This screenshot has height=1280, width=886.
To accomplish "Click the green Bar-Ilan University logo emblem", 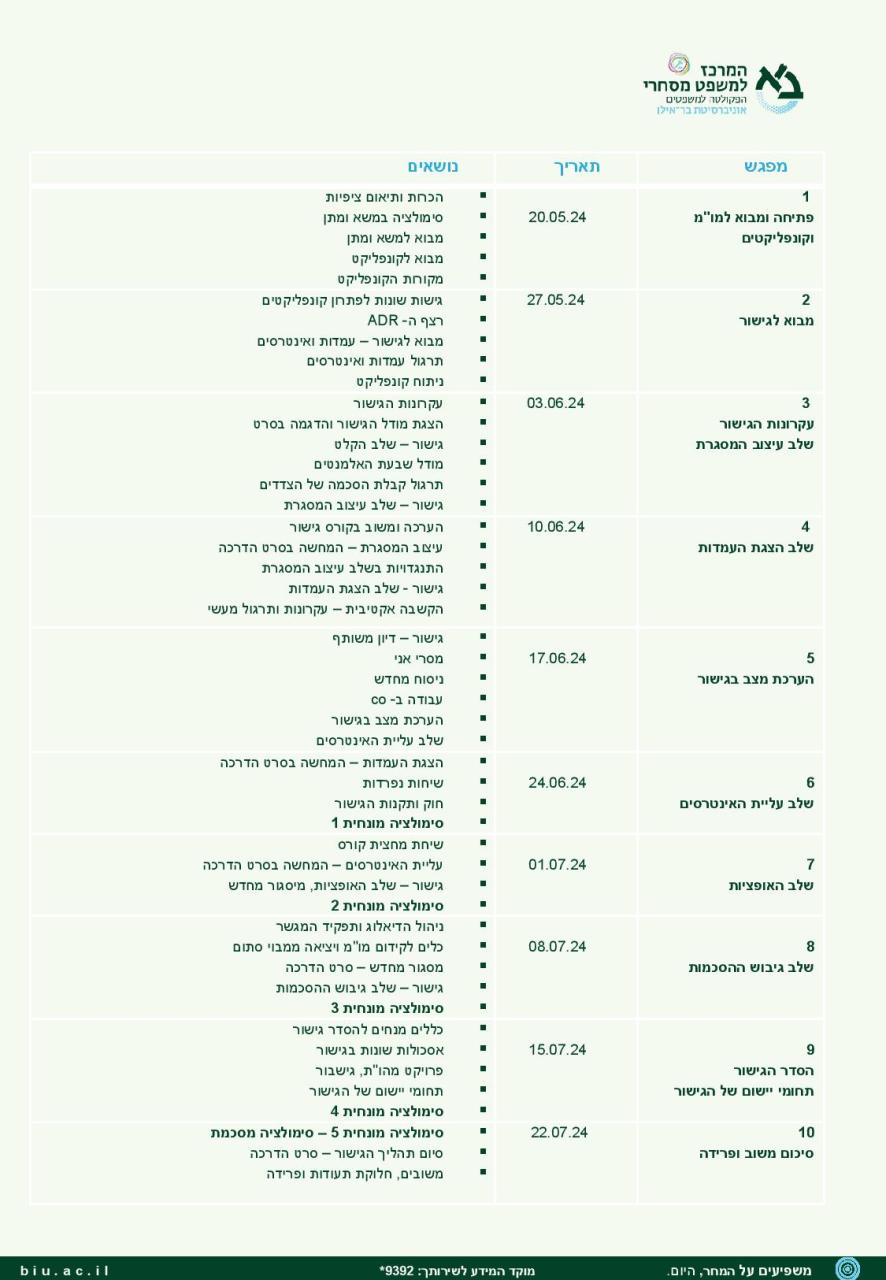I will point(779,86).
